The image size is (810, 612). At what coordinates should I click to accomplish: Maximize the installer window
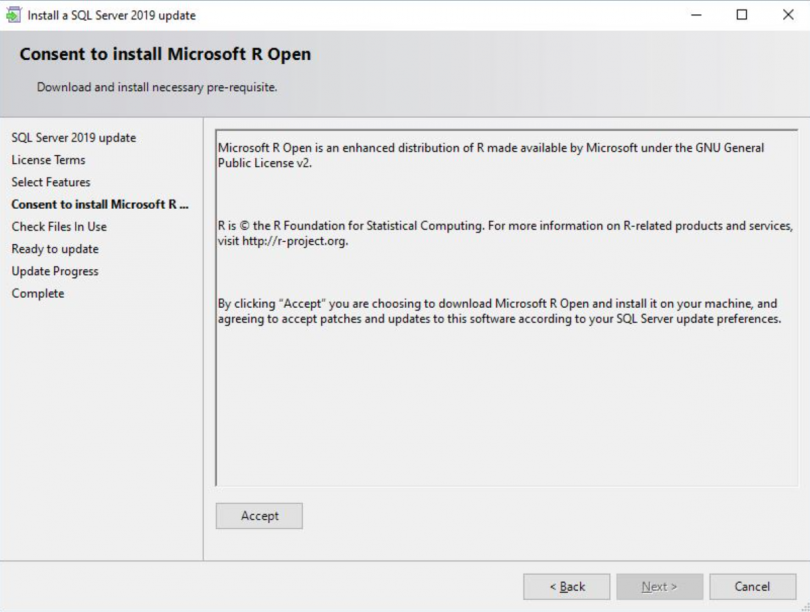(741, 15)
